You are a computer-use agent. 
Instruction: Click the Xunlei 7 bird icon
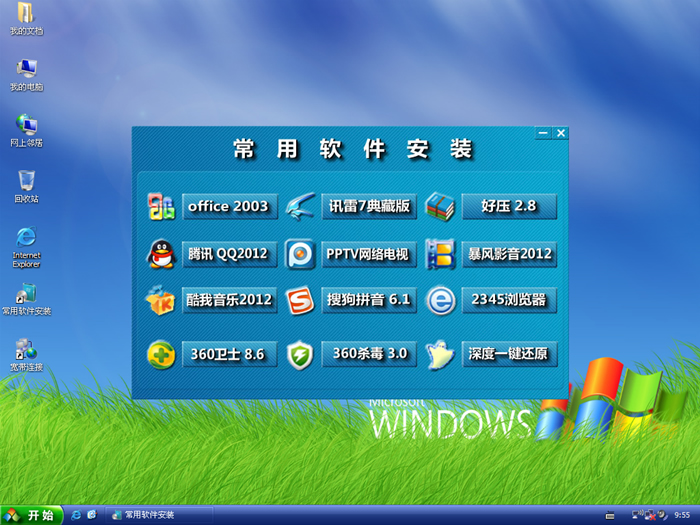tap(301, 207)
